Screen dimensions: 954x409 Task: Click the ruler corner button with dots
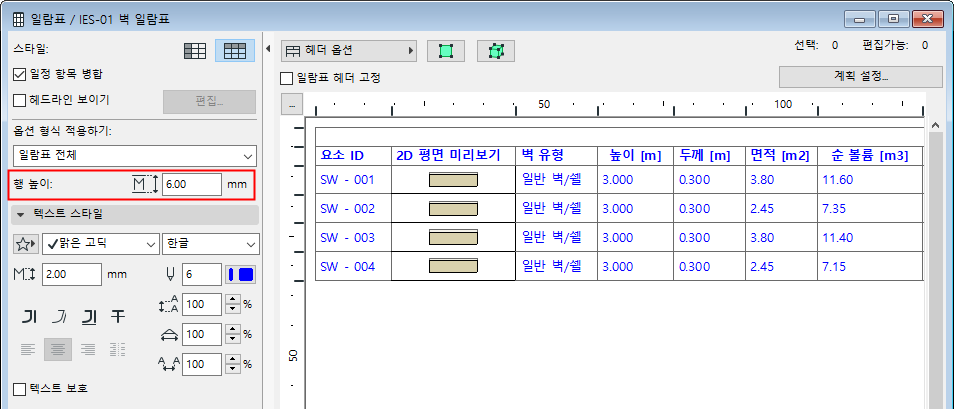pos(292,105)
